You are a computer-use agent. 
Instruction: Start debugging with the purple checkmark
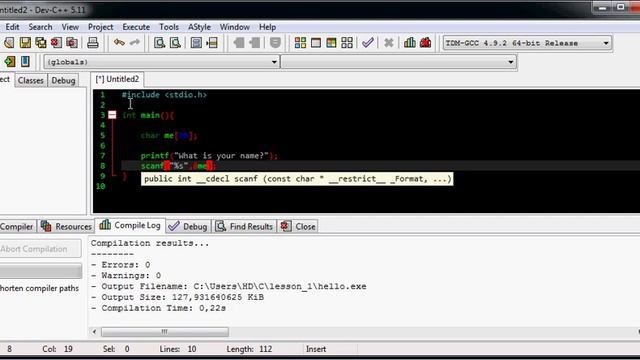(x=368, y=42)
